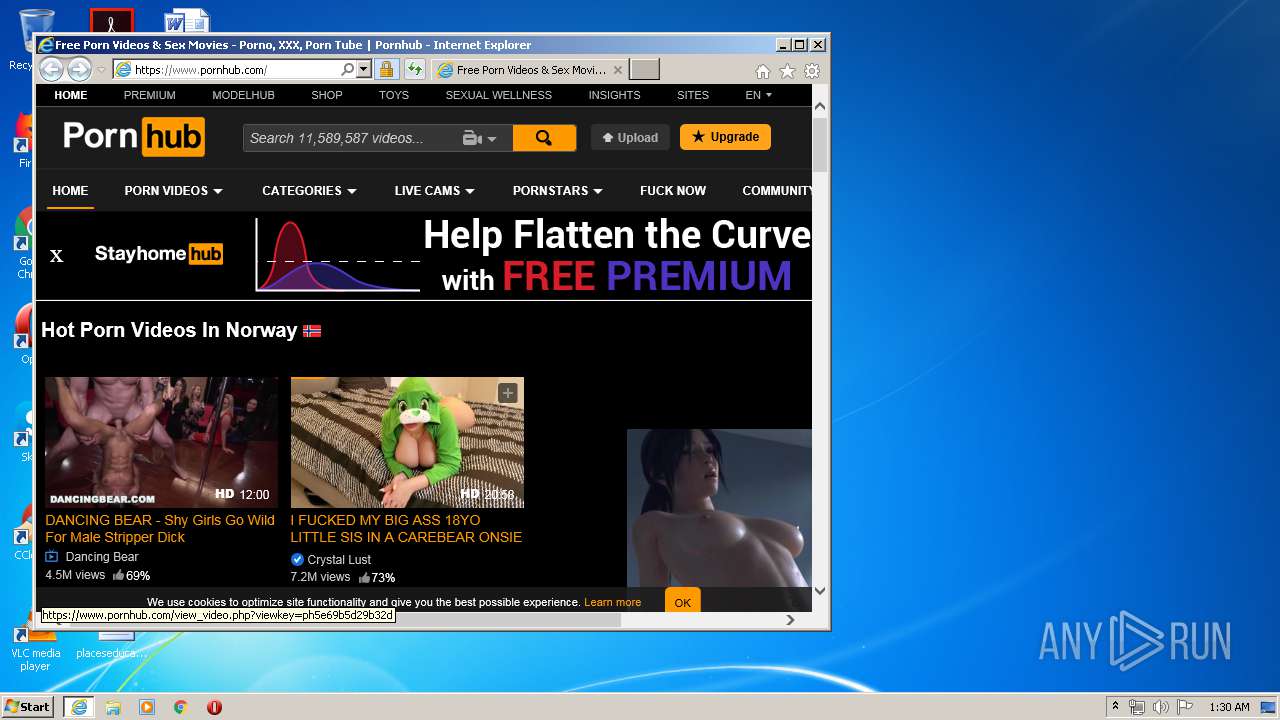The image size is (1280, 720).
Task: Open the File Explorer taskbar icon
Action: click(x=113, y=707)
